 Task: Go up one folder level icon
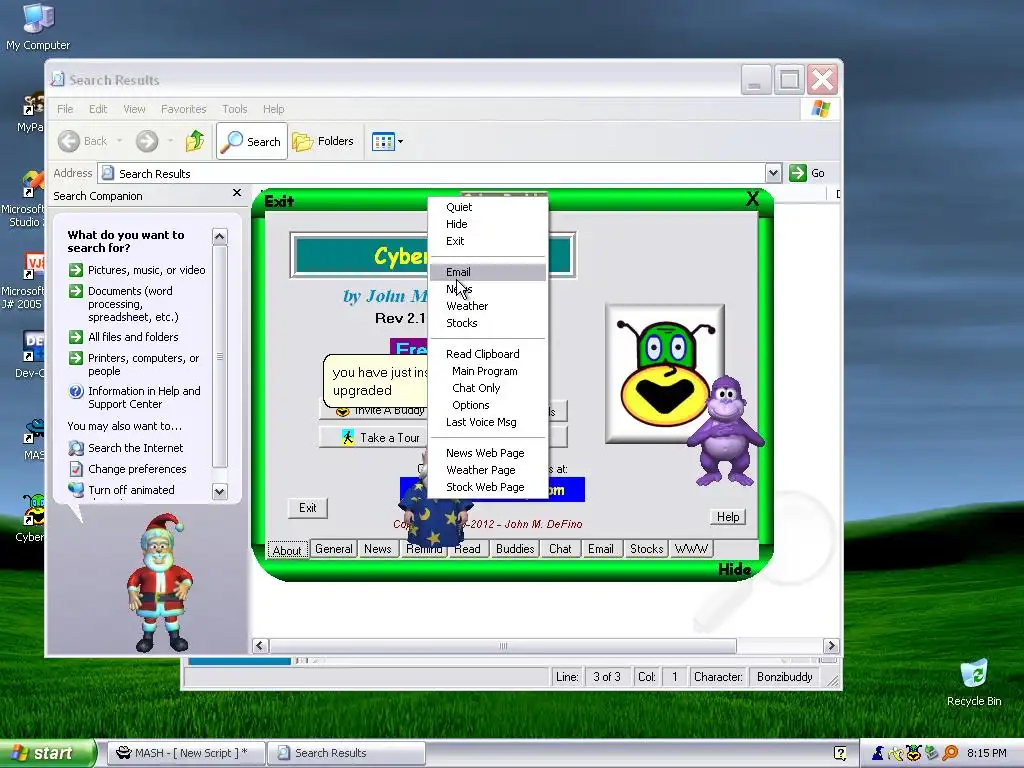[x=195, y=141]
